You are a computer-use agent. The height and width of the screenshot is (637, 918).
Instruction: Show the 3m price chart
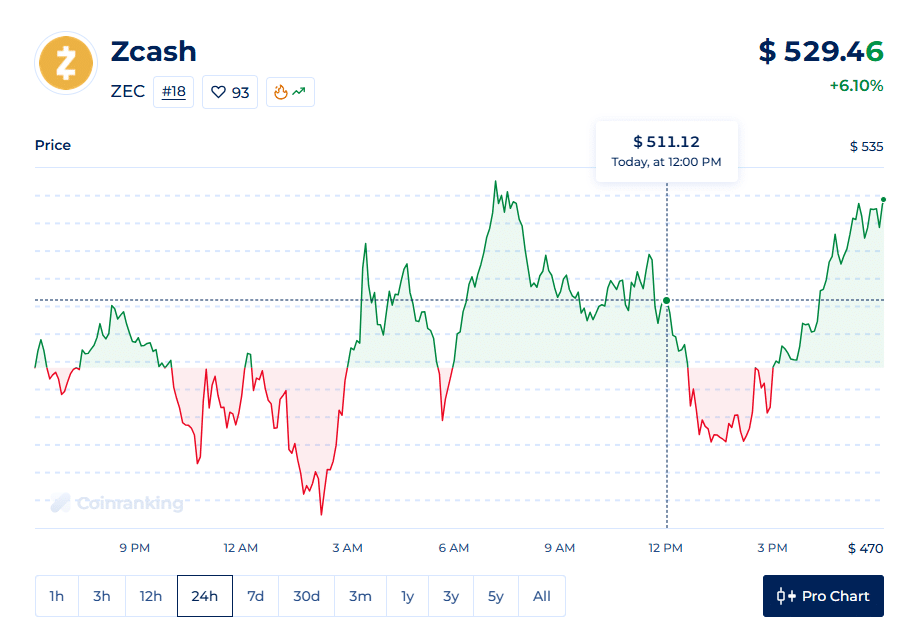pos(360,596)
